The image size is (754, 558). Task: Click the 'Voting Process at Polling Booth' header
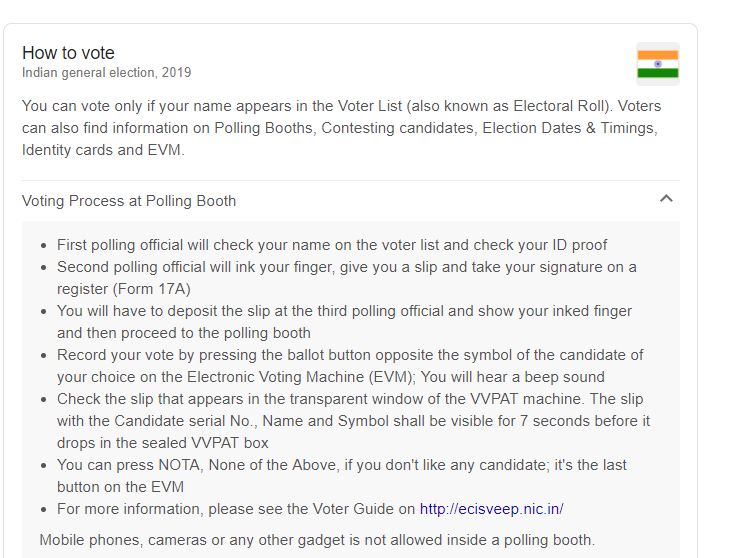click(129, 201)
